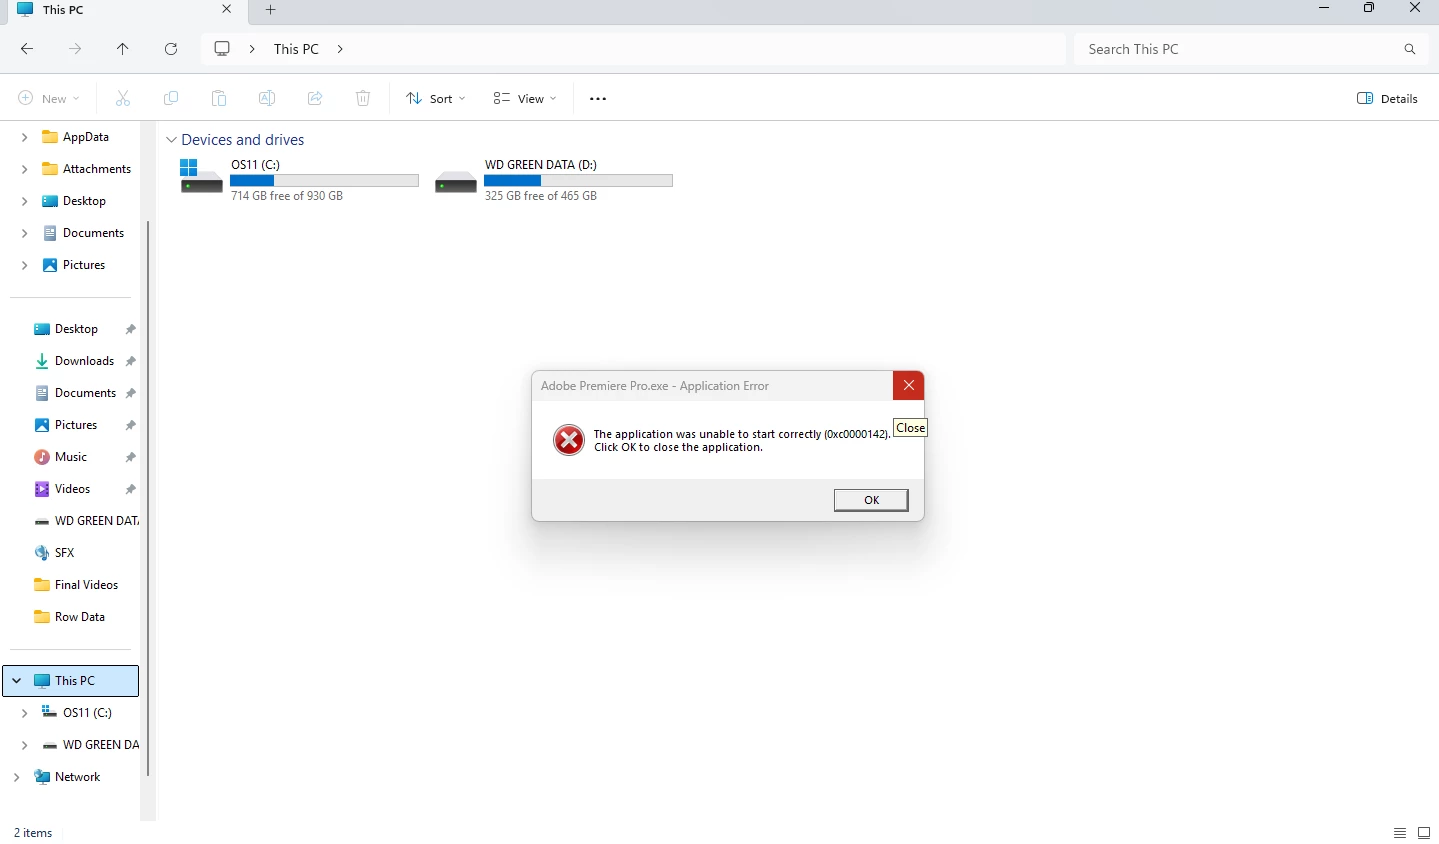Open the Sort dropdown
This screenshot has width=1439, height=844.
[436, 98]
